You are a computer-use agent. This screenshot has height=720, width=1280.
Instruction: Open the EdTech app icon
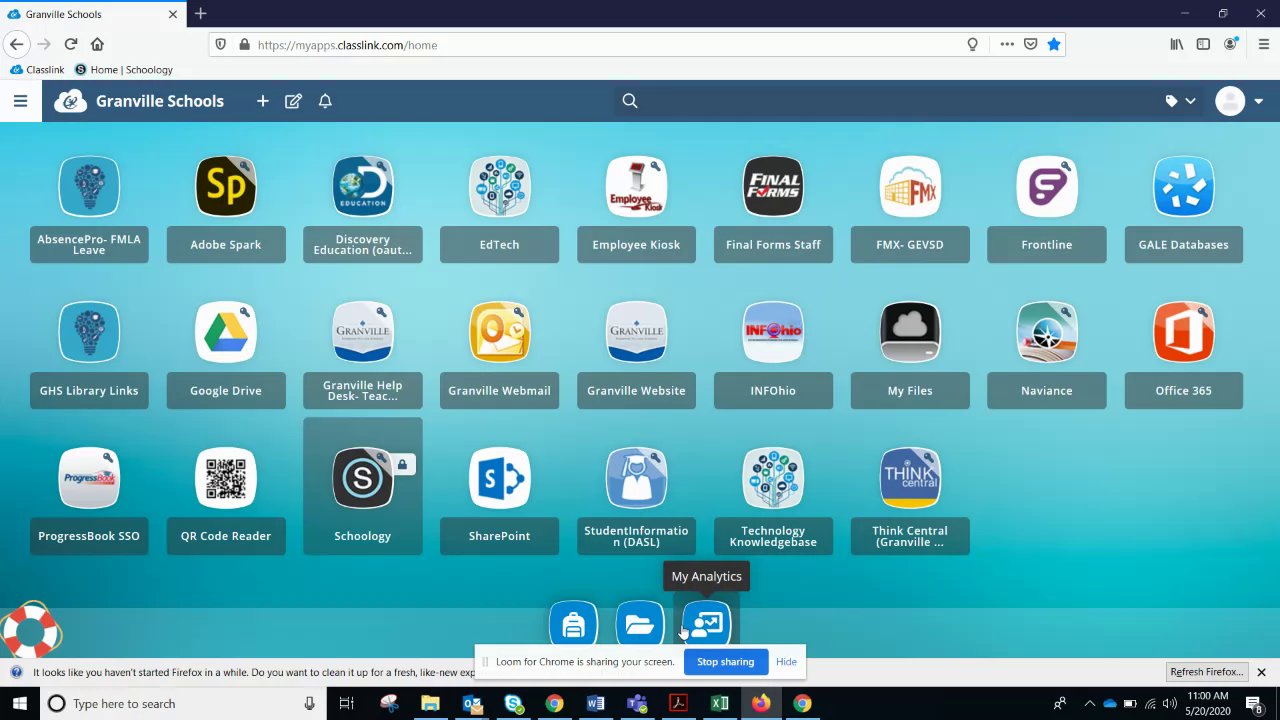pos(499,186)
